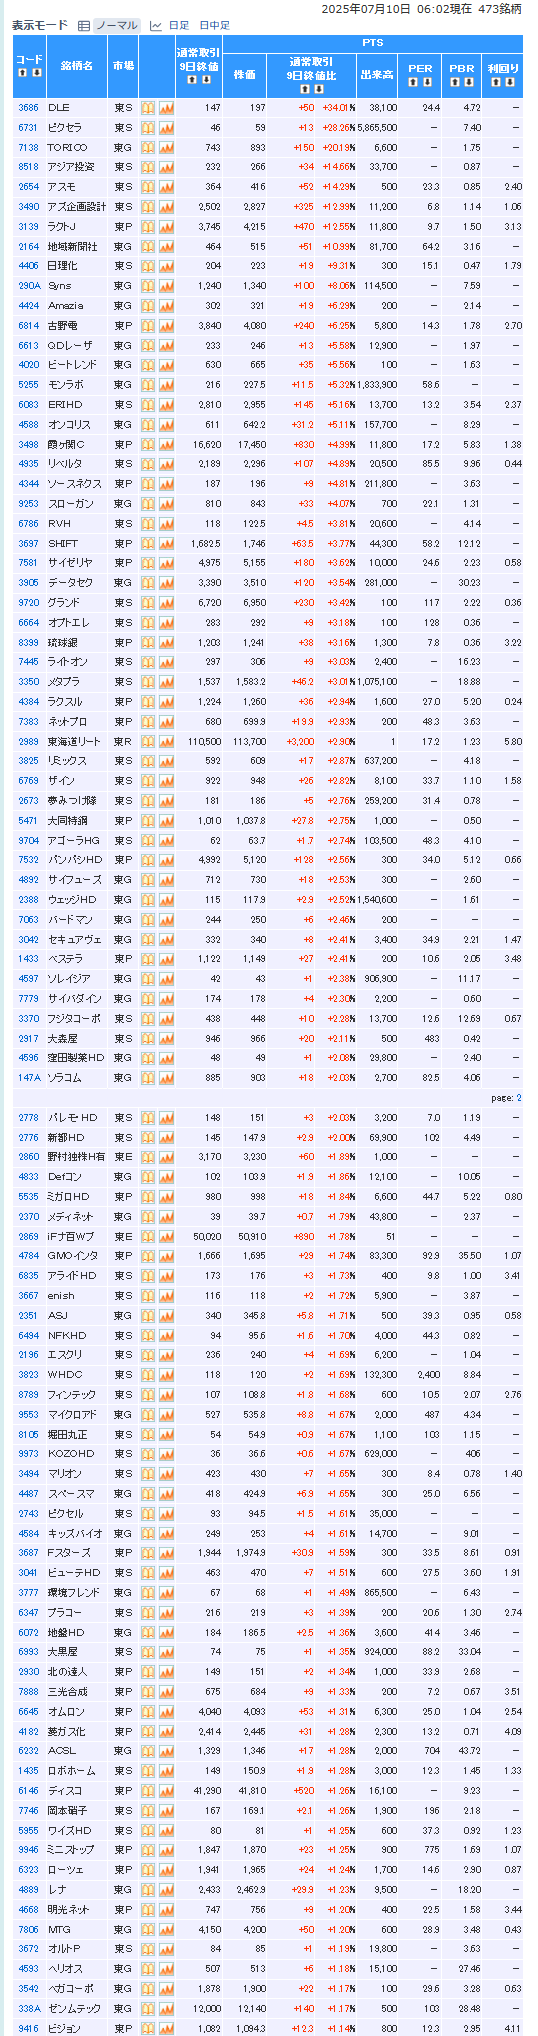Open the chart icon for MTG

click(x=166, y=1928)
